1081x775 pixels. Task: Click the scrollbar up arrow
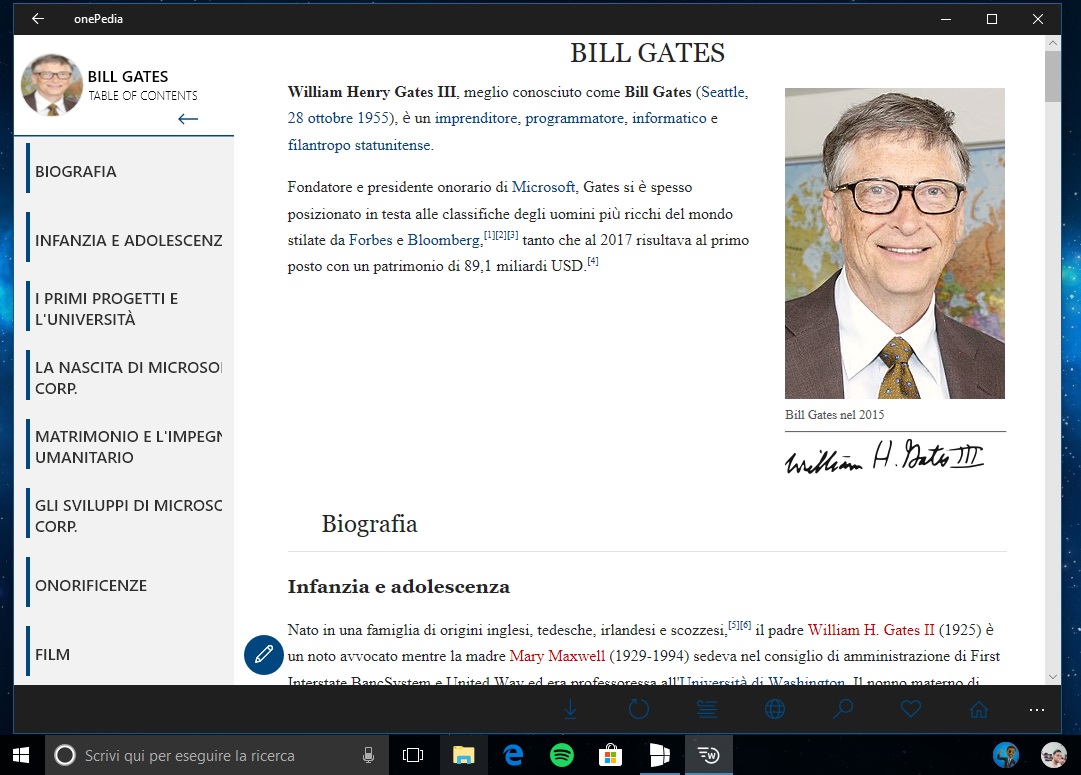click(x=1053, y=43)
